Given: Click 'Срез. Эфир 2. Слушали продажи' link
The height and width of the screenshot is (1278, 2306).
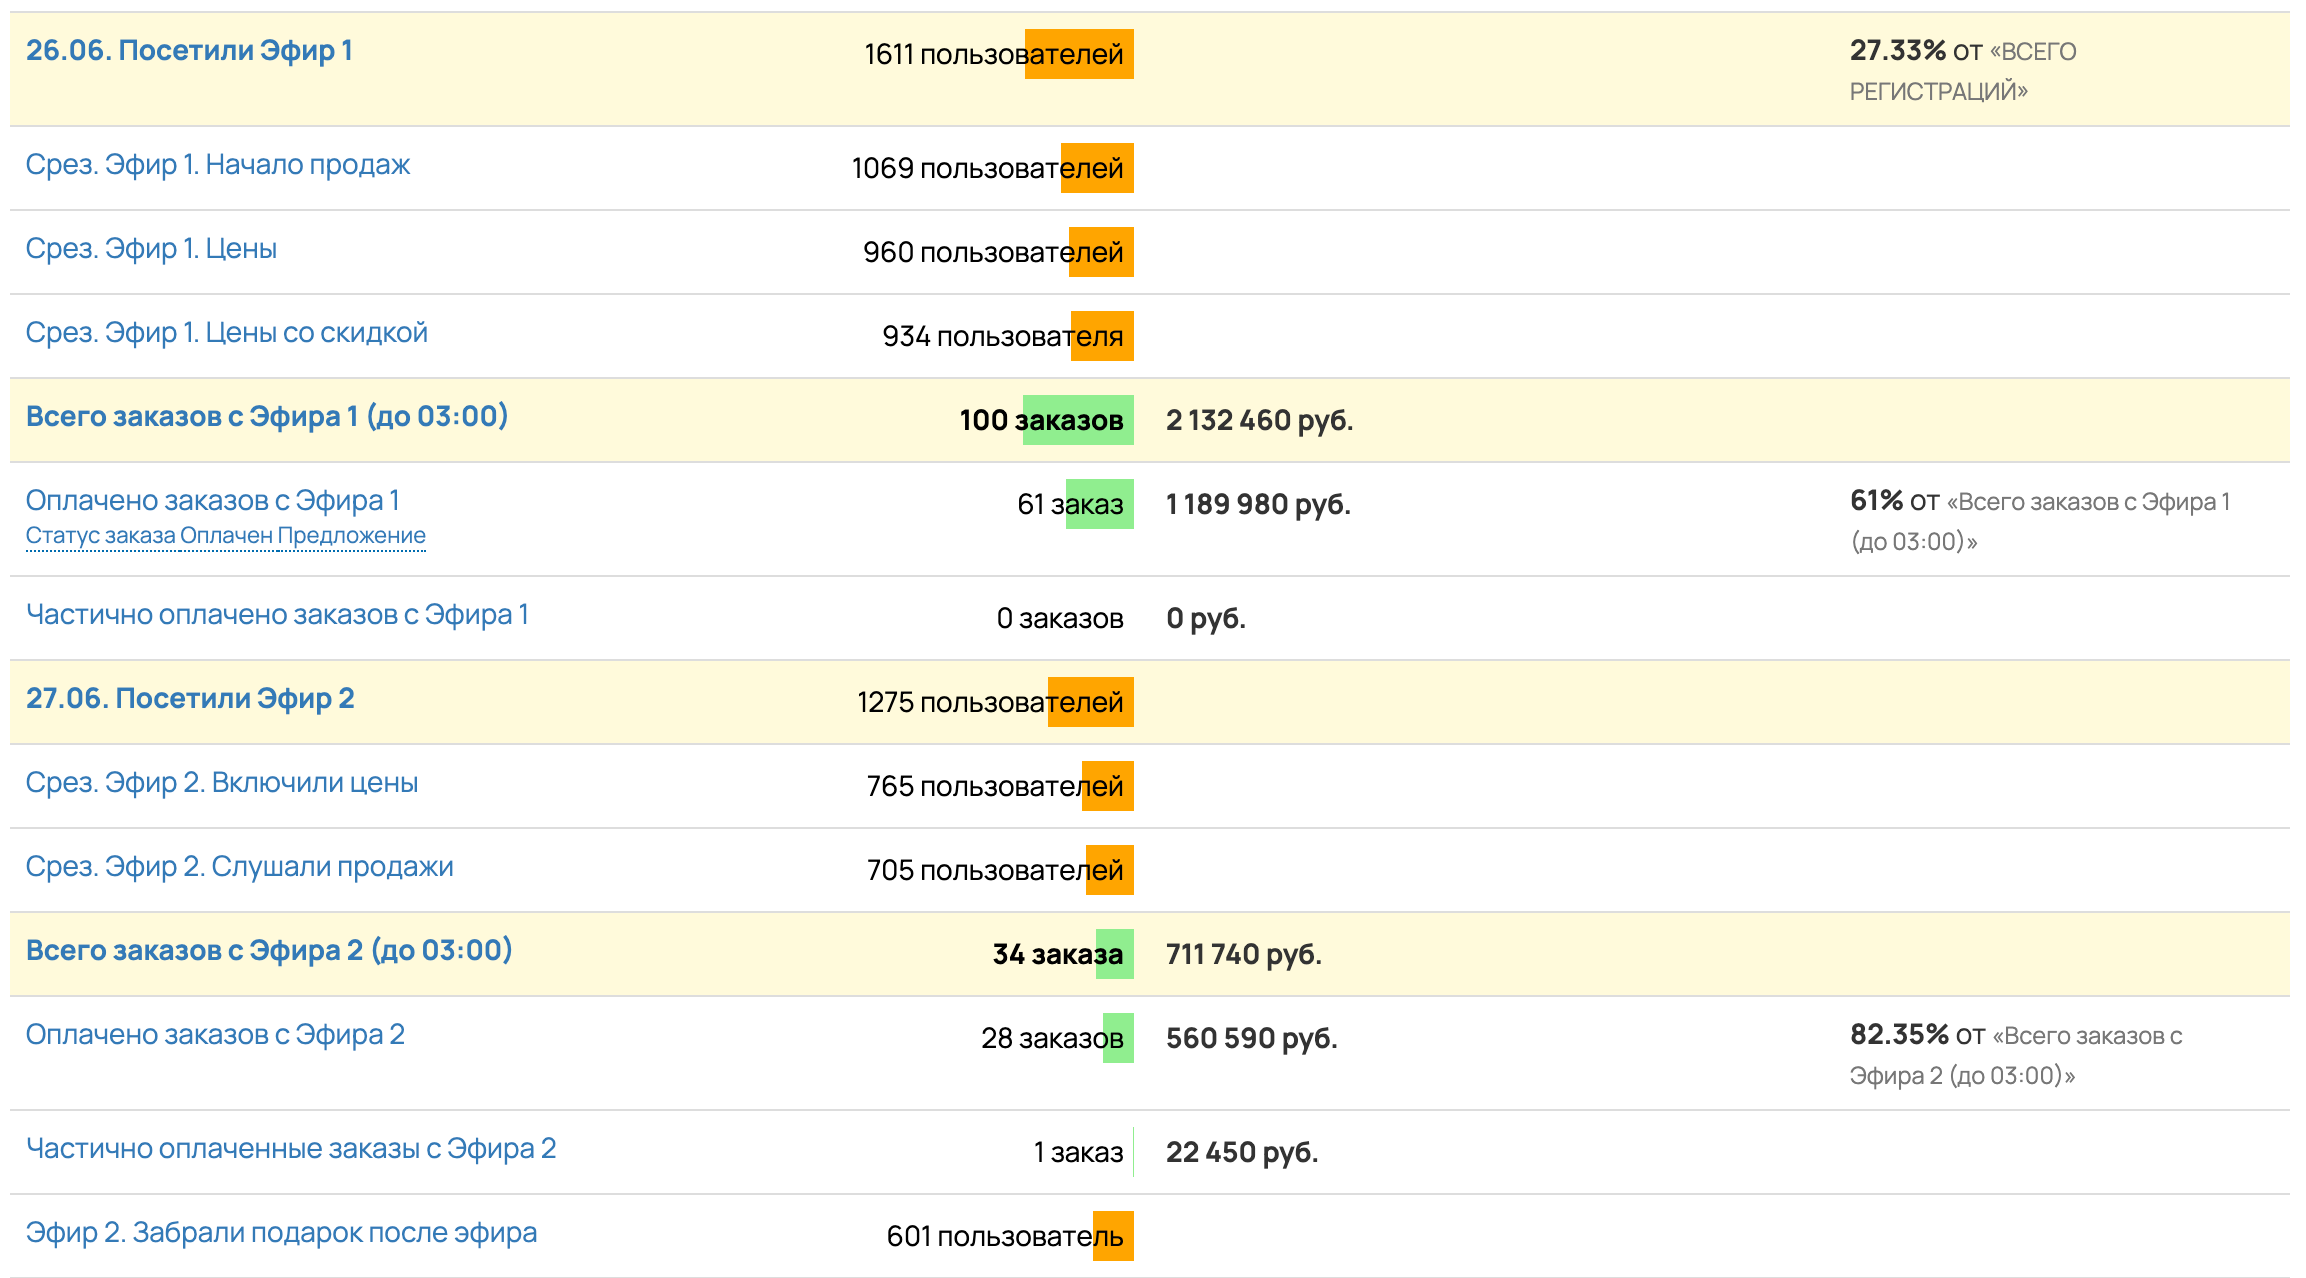Looking at the screenshot, I should (239, 867).
